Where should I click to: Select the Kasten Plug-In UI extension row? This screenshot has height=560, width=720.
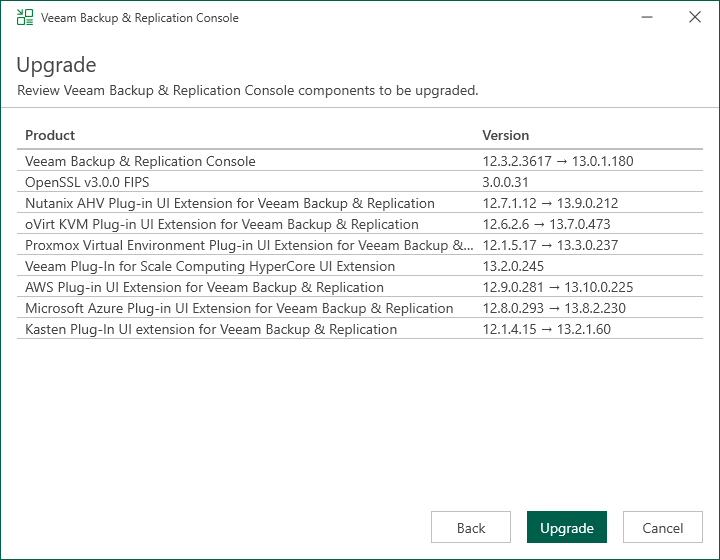click(360, 330)
